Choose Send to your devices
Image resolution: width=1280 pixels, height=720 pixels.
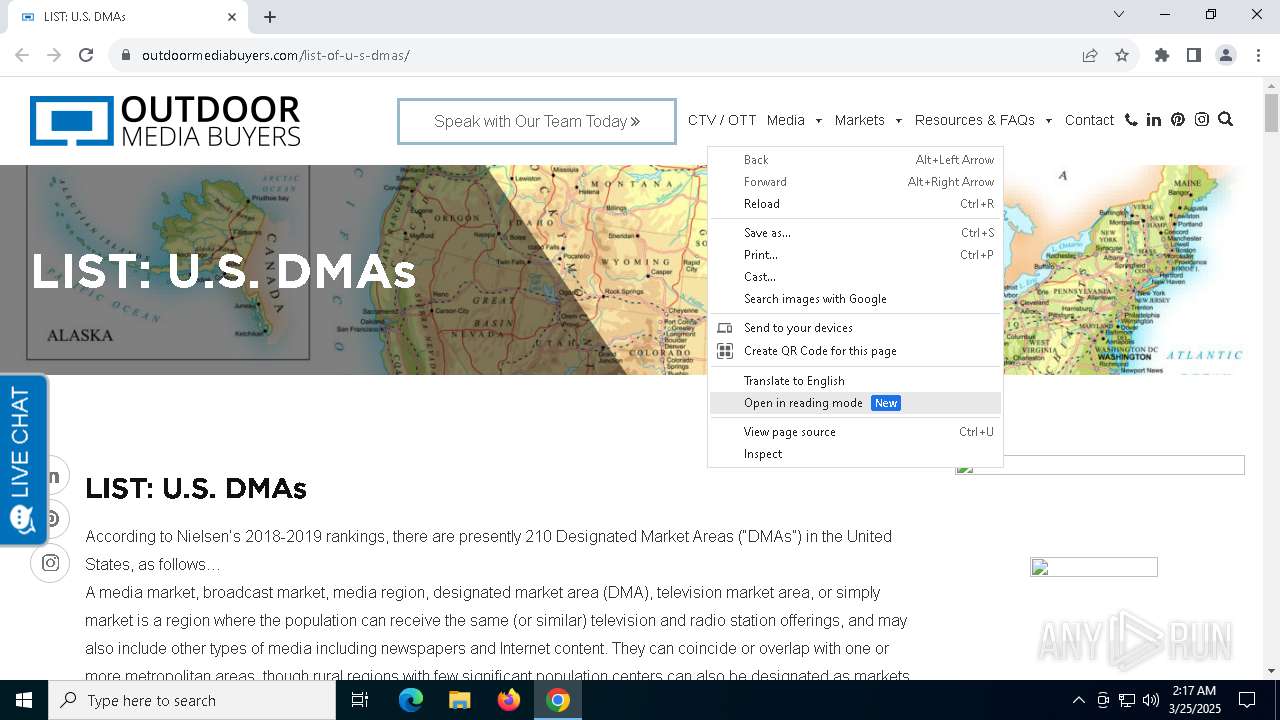coord(855,328)
